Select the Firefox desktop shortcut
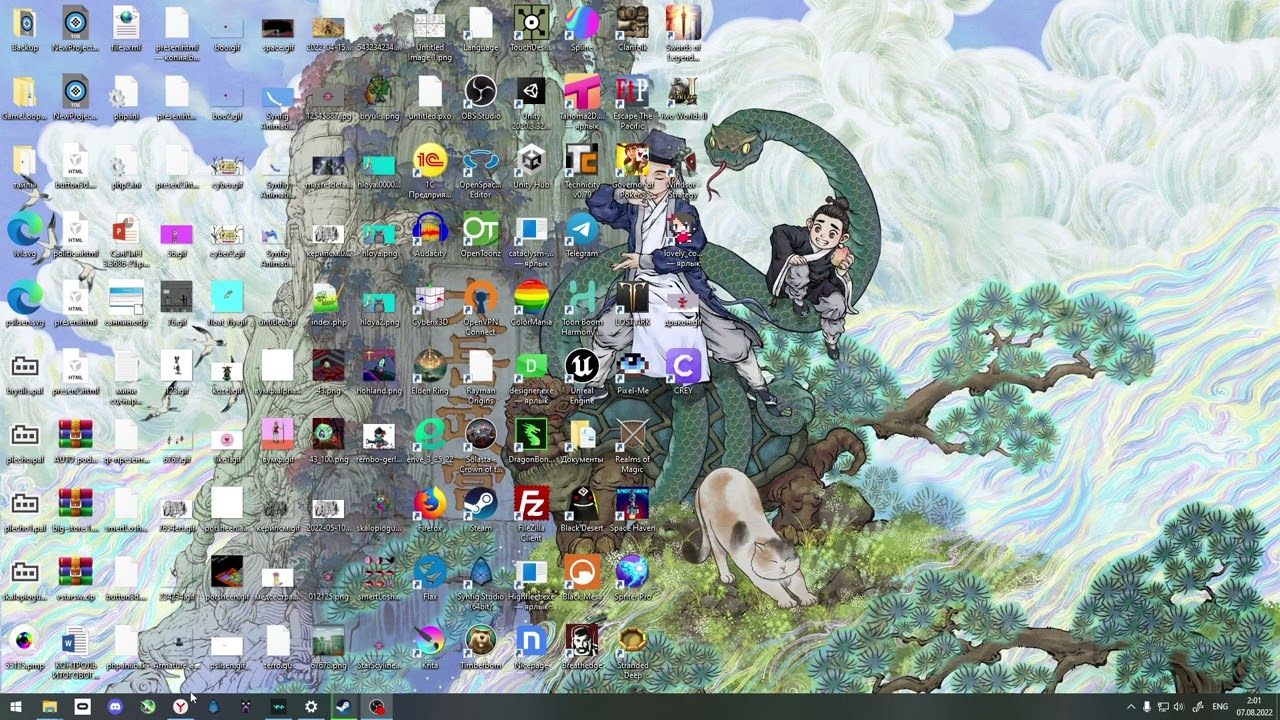 click(x=430, y=509)
